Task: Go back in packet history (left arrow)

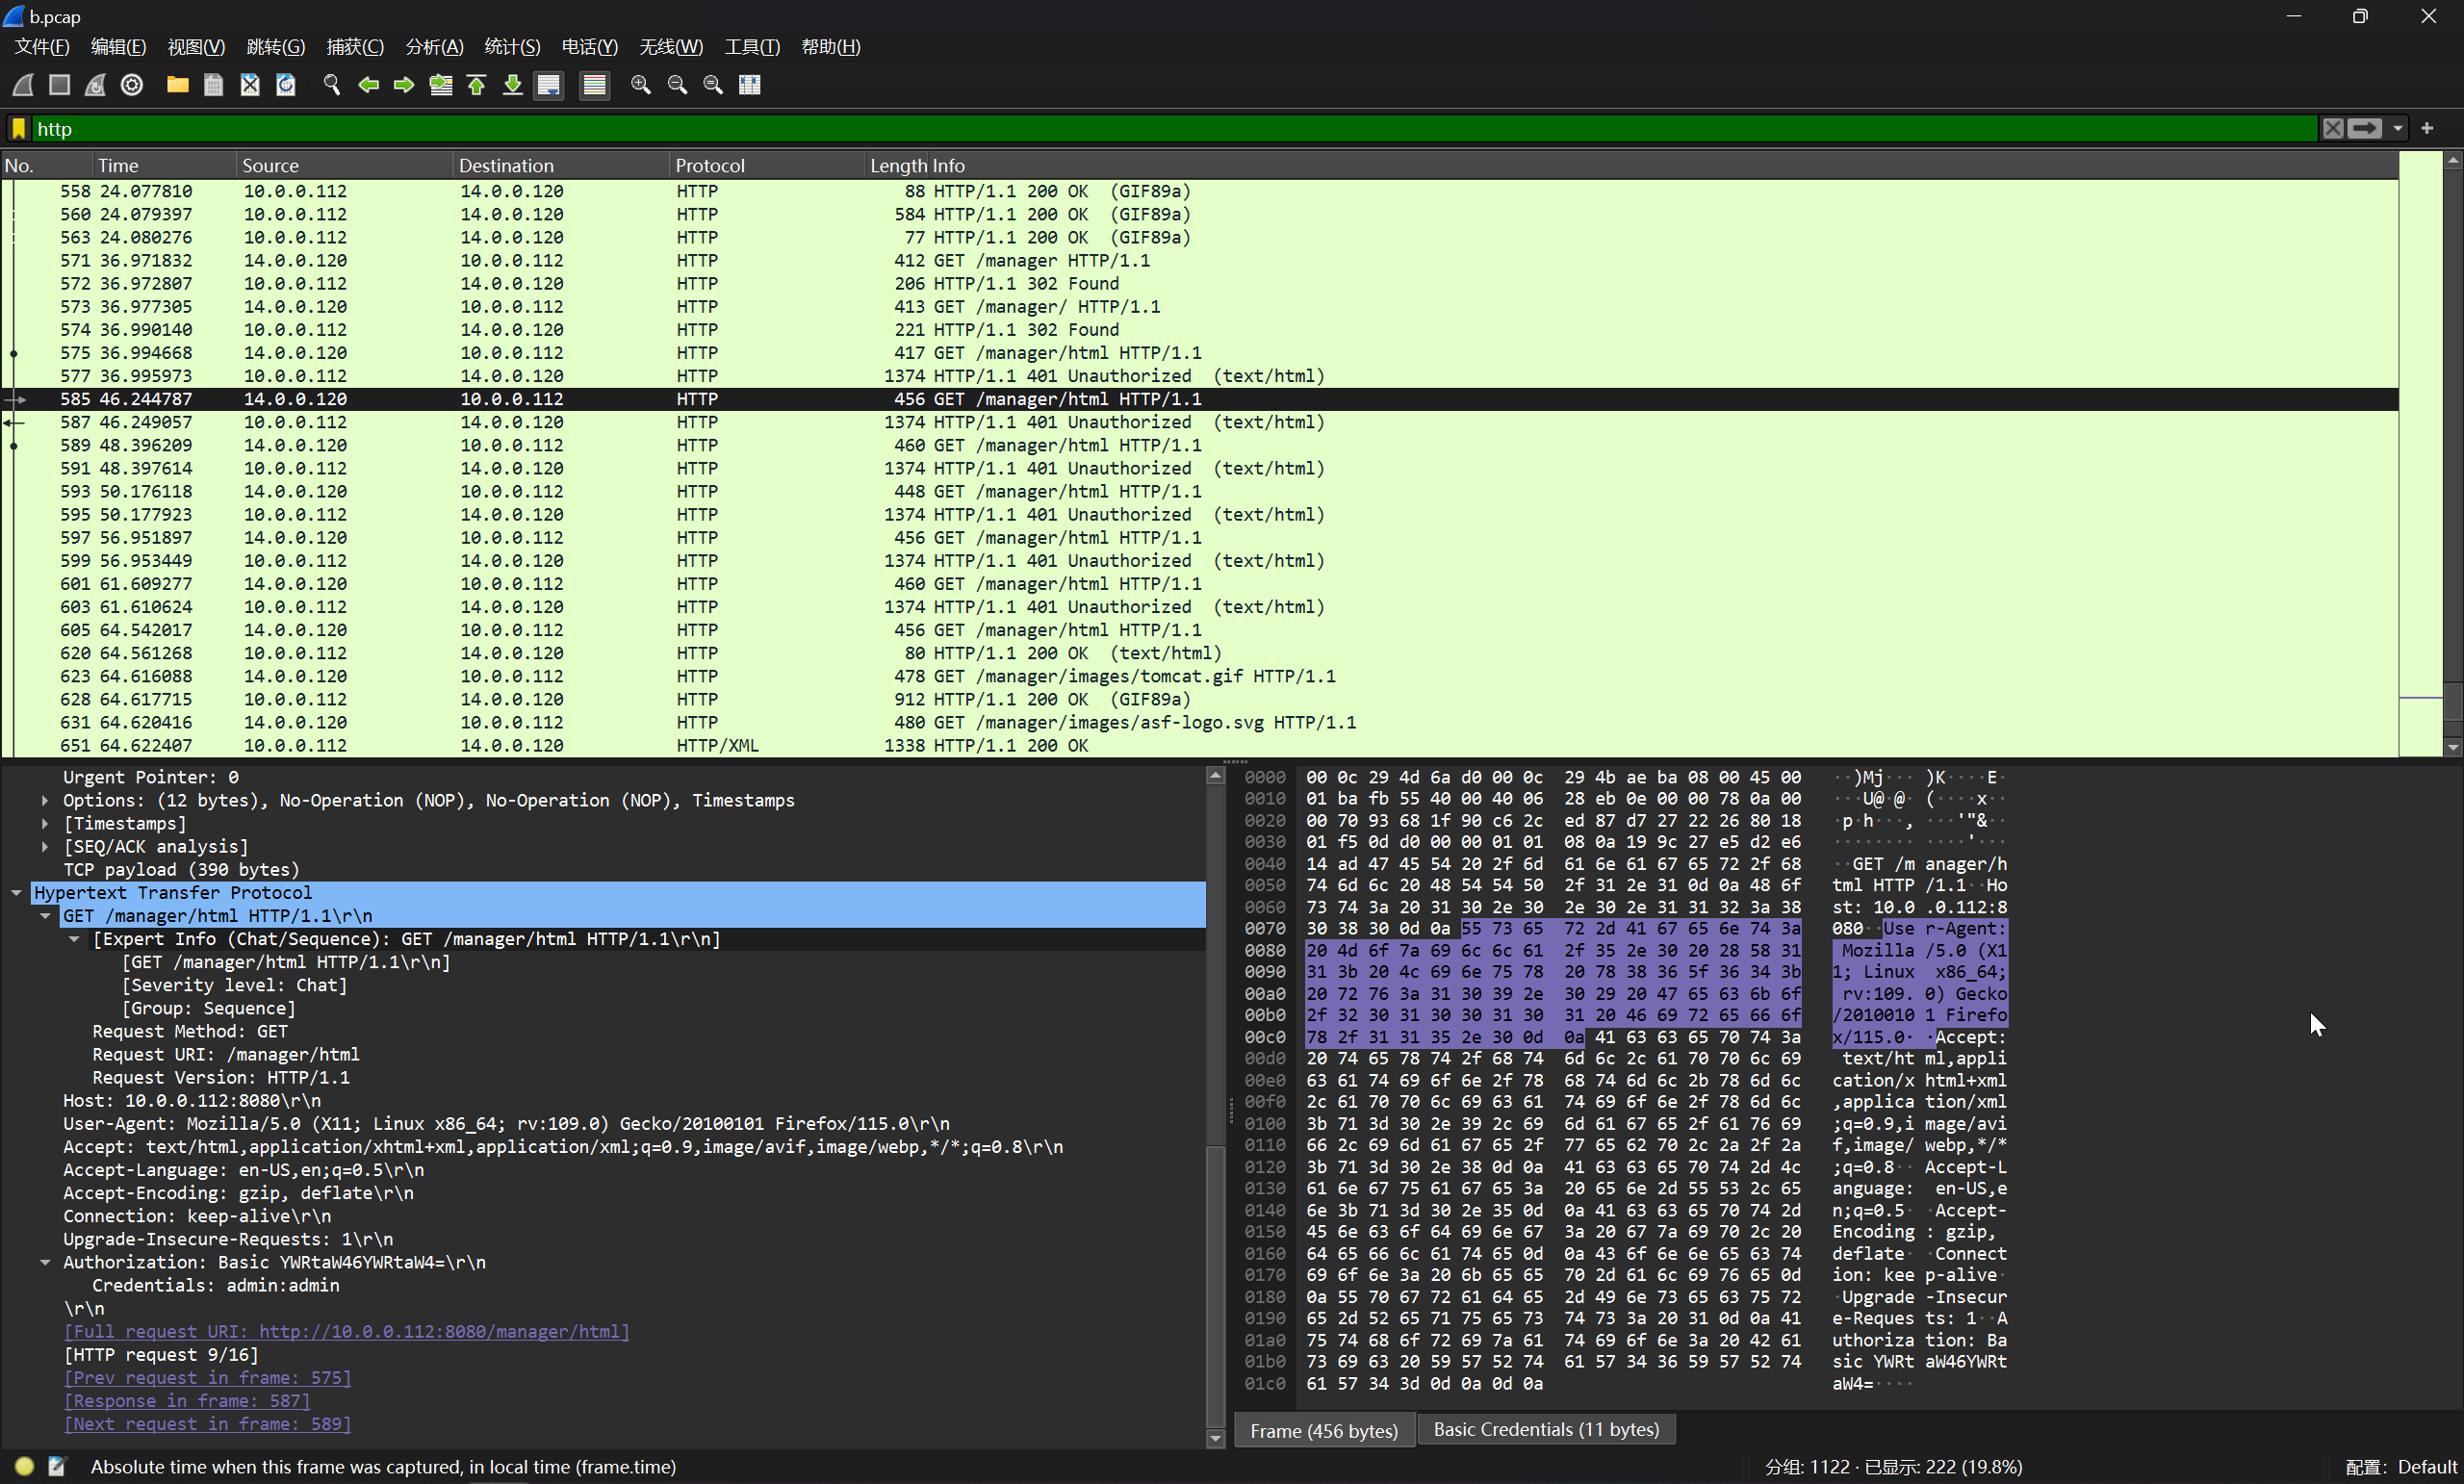Action: pyautogui.click(x=368, y=85)
